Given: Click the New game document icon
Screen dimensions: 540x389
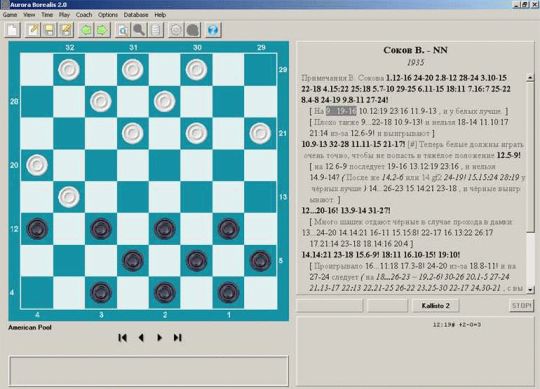Looking at the screenshot, I should point(13,30).
